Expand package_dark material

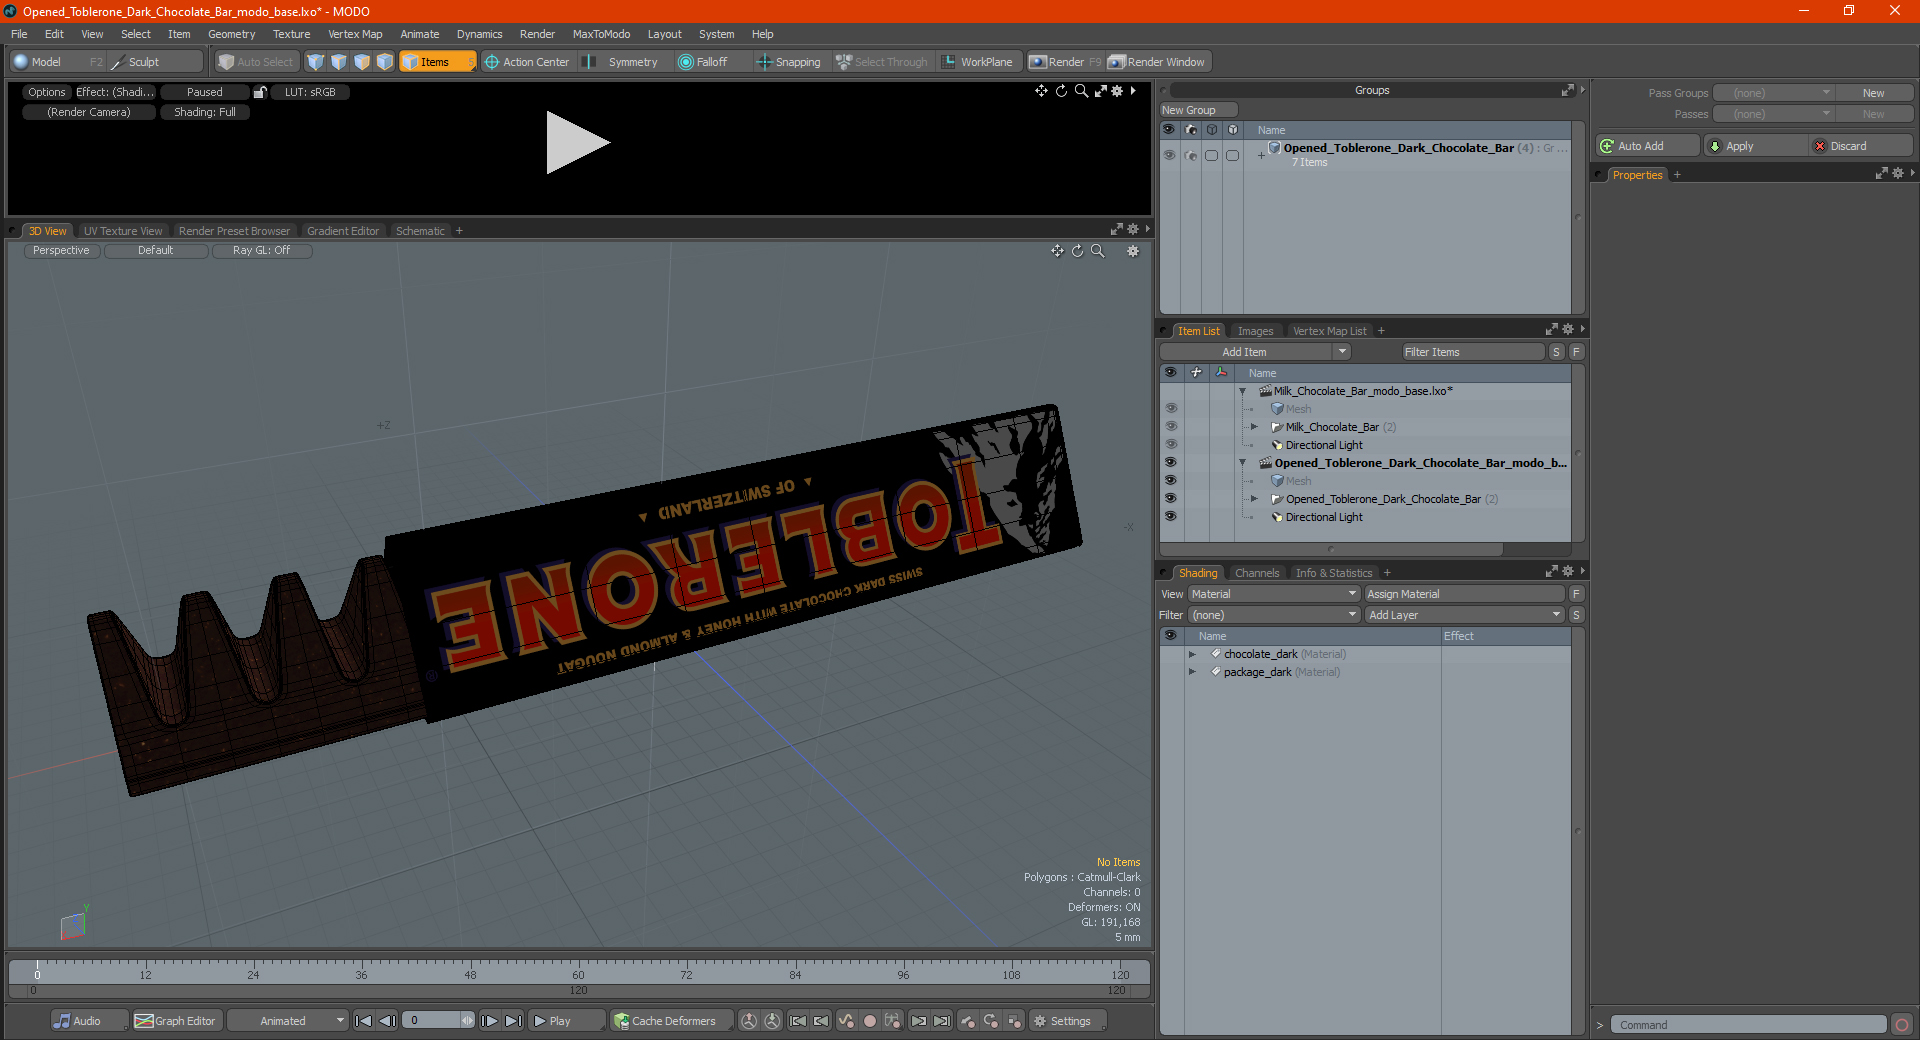1192,672
